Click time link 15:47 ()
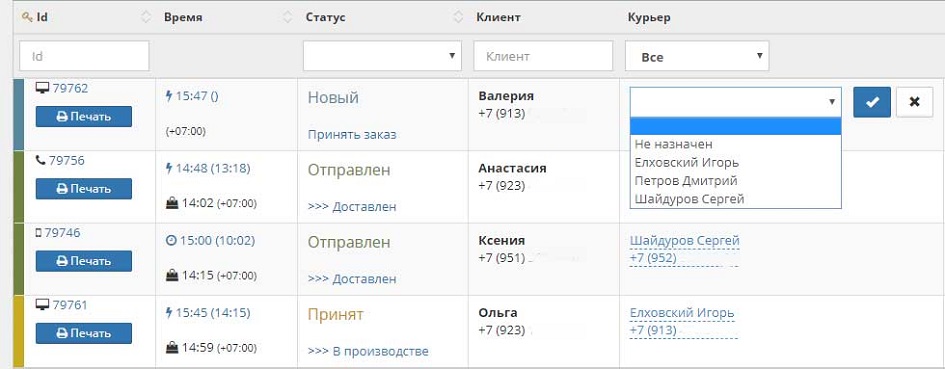945x369 pixels. [x=196, y=96]
